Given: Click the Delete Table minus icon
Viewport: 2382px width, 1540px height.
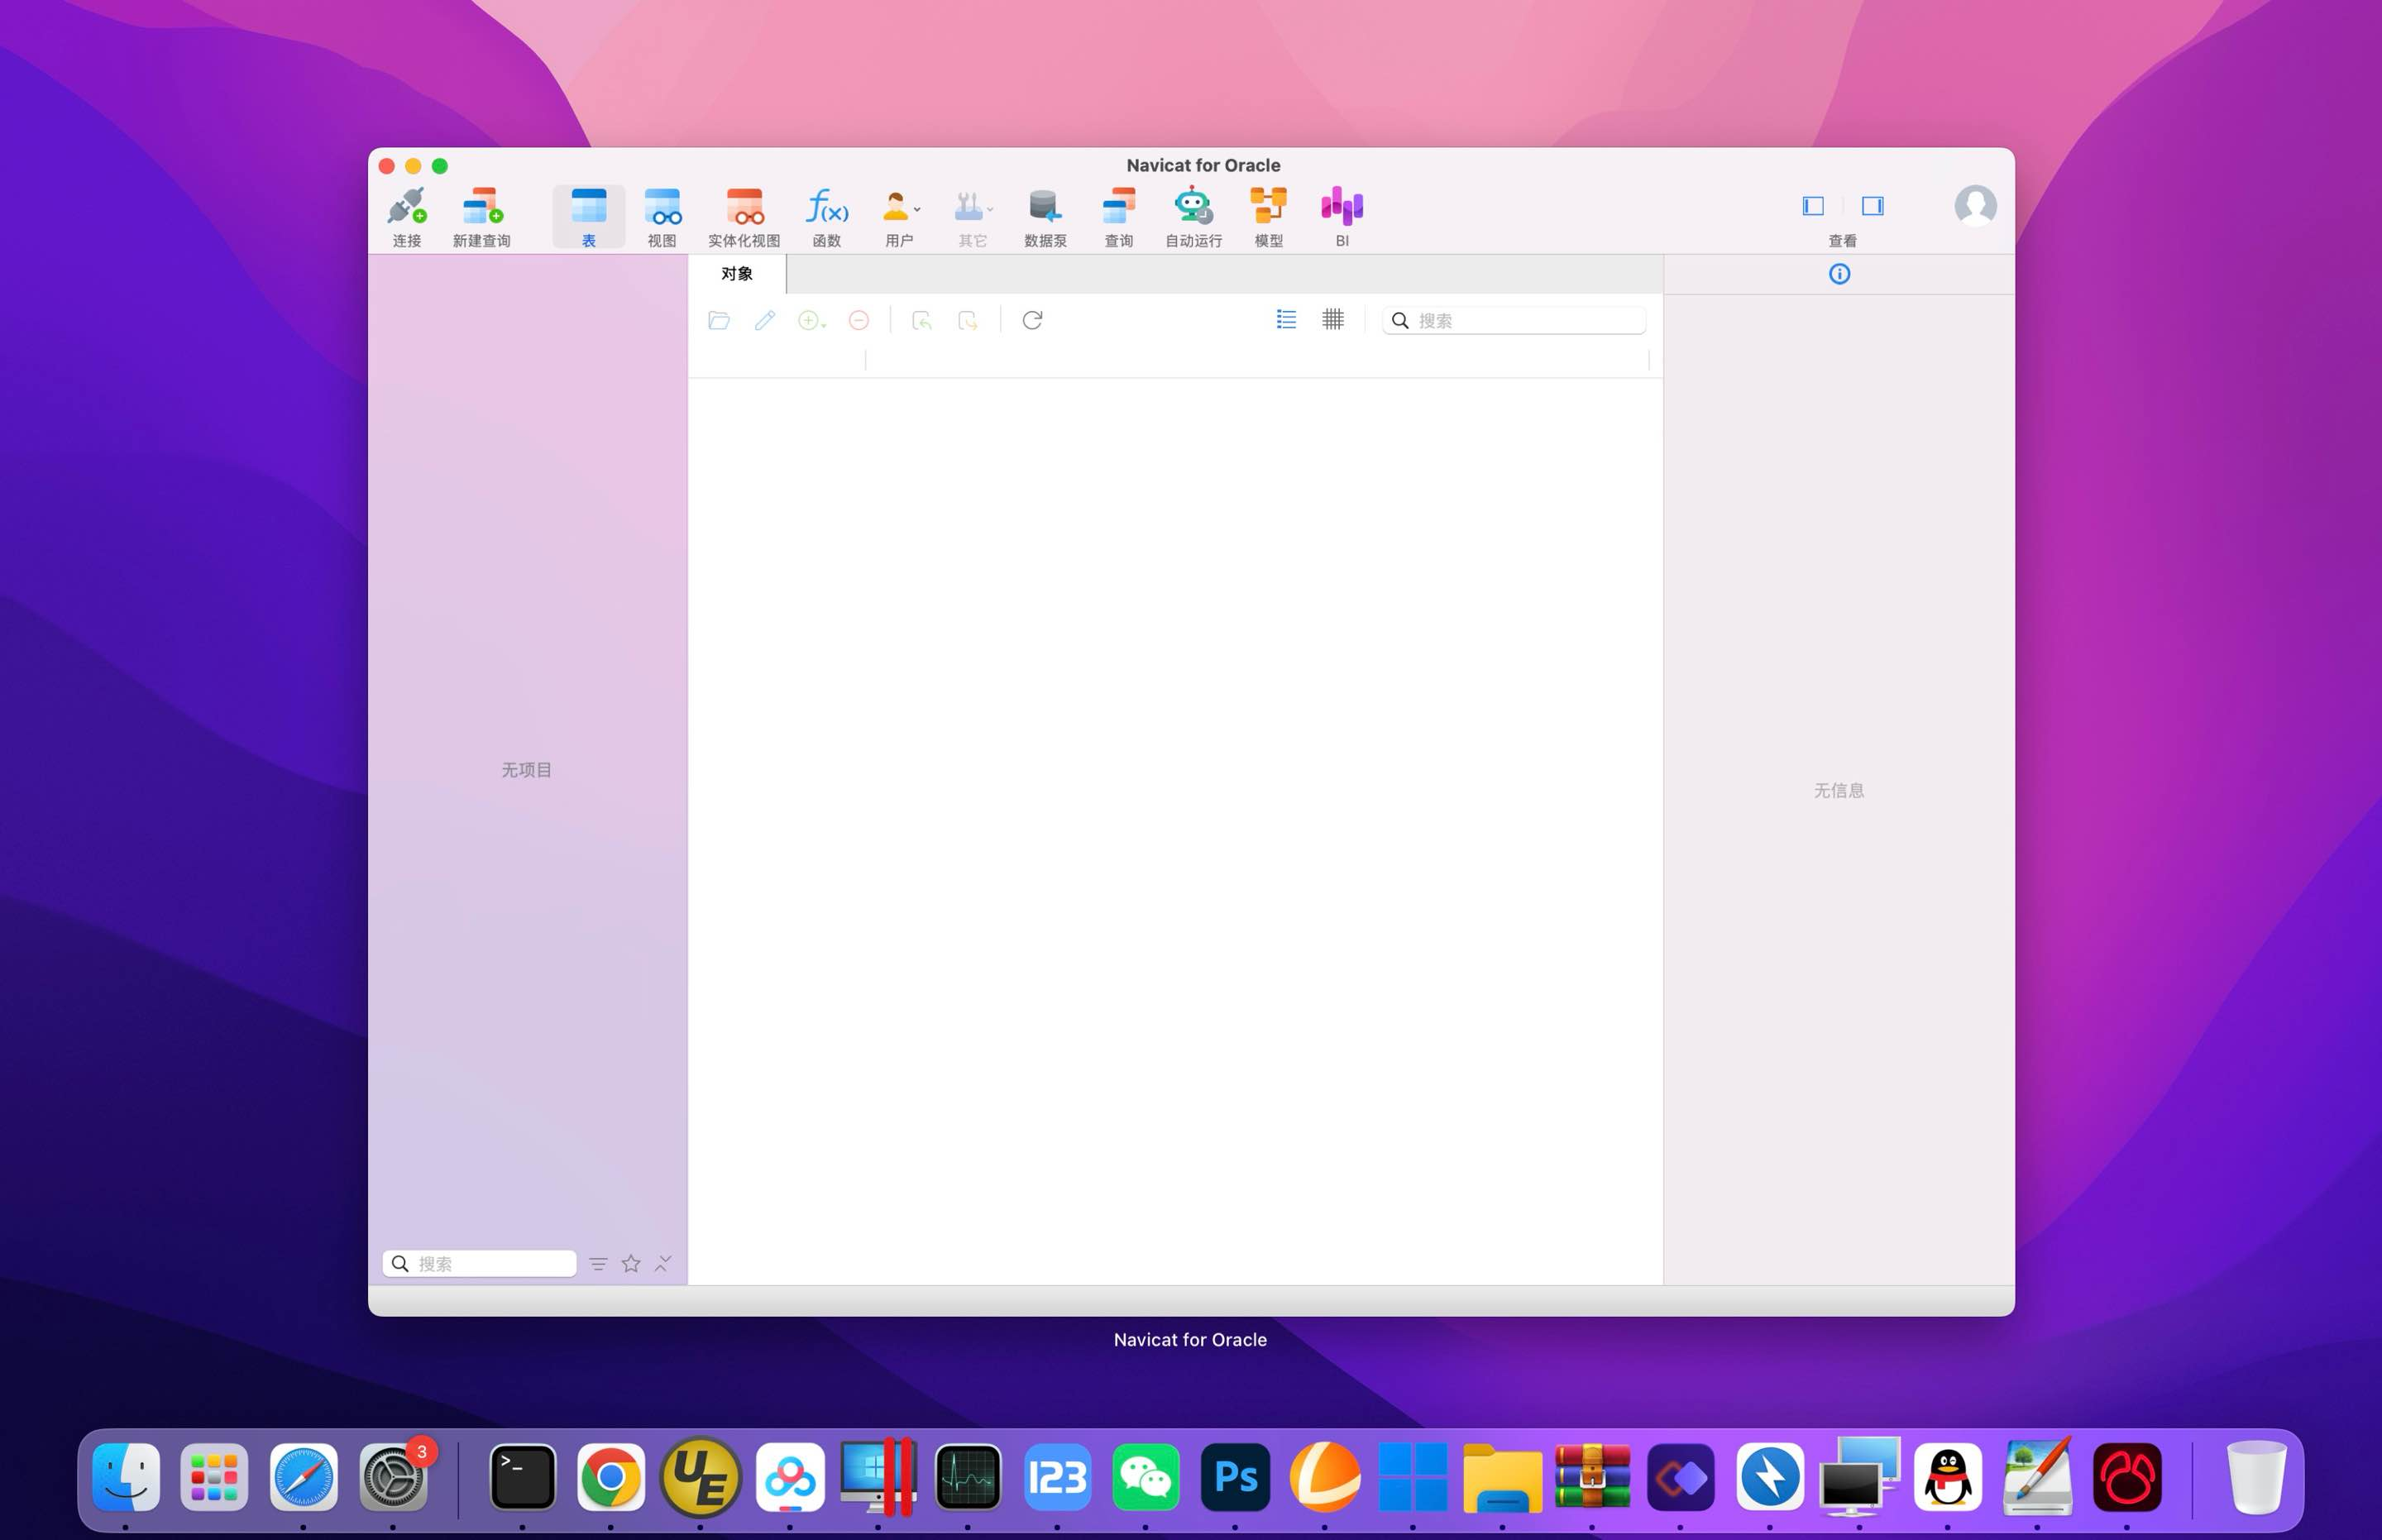Looking at the screenshot, I should pyautogui.click(x=859, y=320).
